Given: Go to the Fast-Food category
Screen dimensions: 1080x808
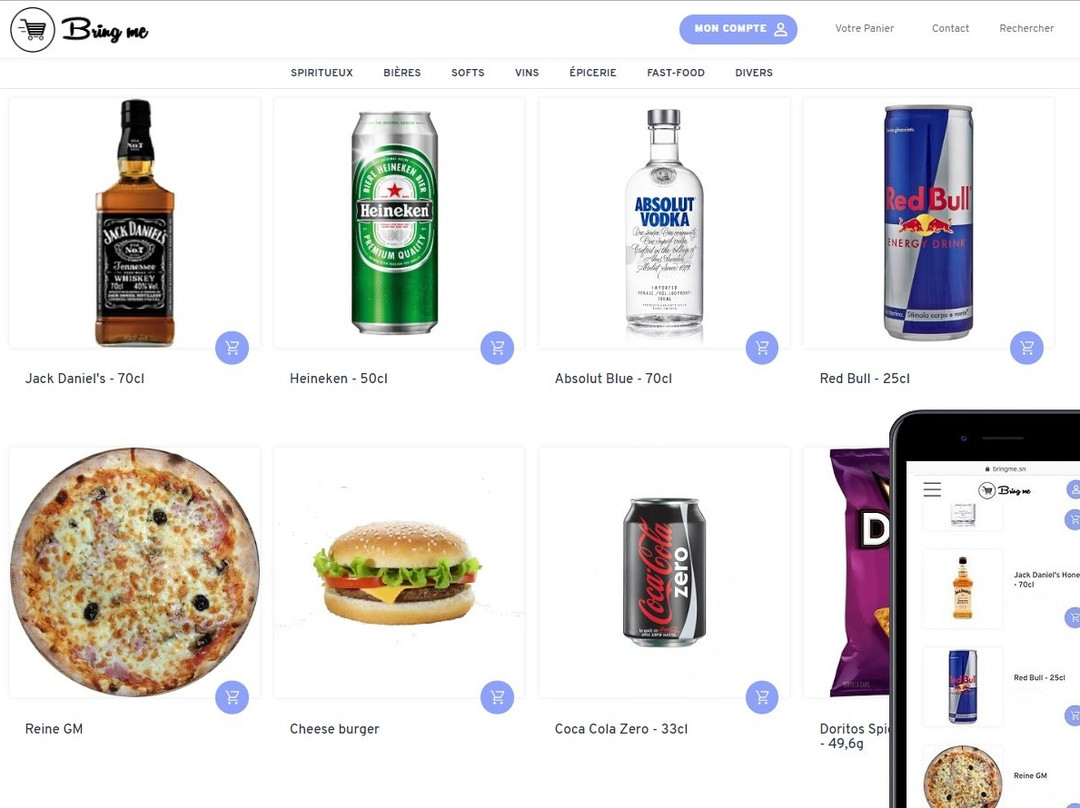Looking at the screenshot, I should (676, 72).
